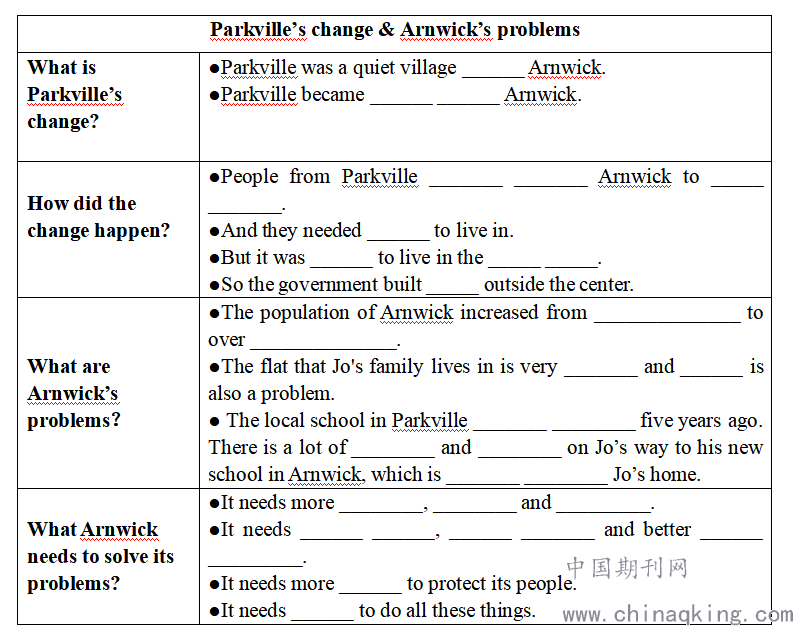Click "The flat that Jo's family lives in" line

pos(486,367)
